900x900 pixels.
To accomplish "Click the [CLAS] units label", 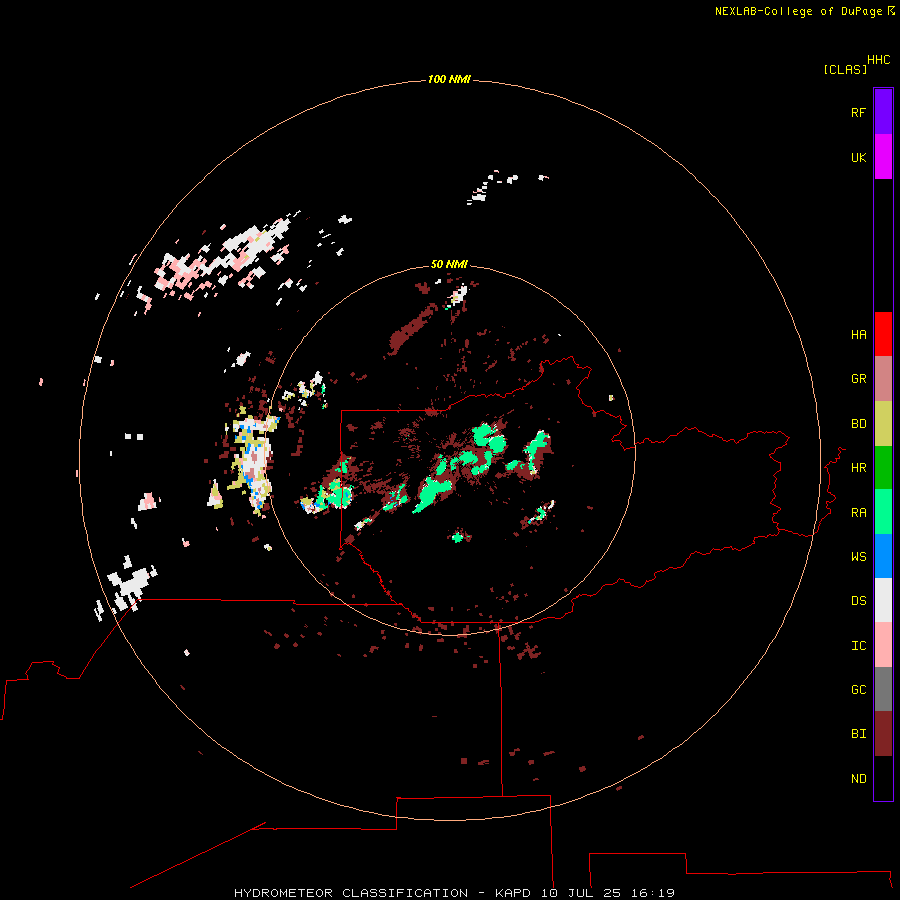I will pos(845,69).
